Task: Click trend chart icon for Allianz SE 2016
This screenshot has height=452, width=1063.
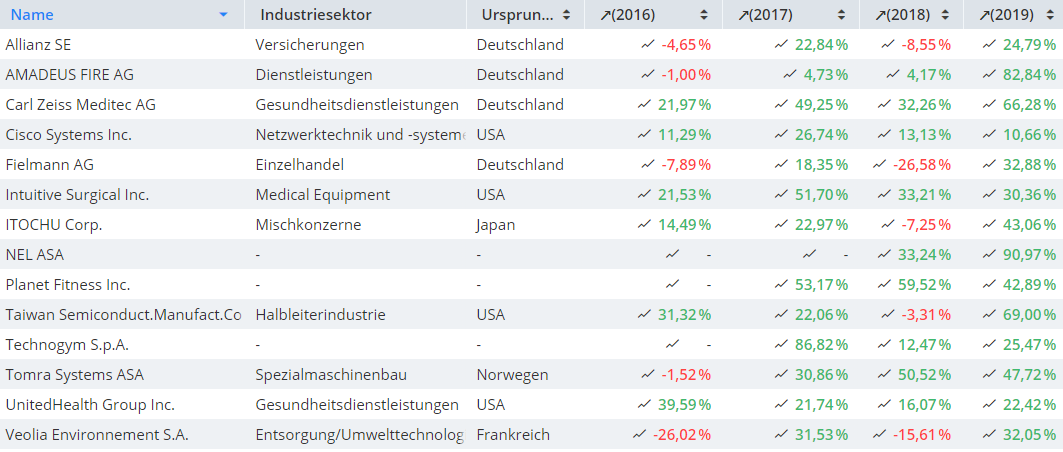Action: point(648,45)
